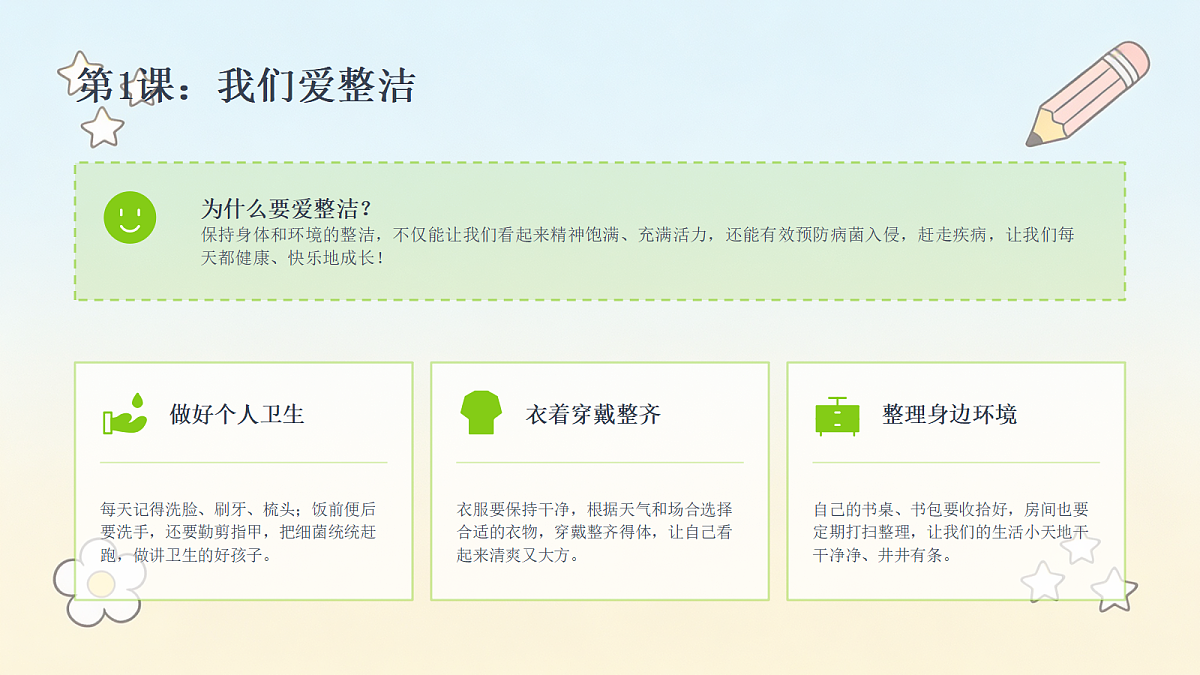1200x675 pixels.
Task: Click the divider line under 衣着穿戴整齐
Action: point(600,462)
